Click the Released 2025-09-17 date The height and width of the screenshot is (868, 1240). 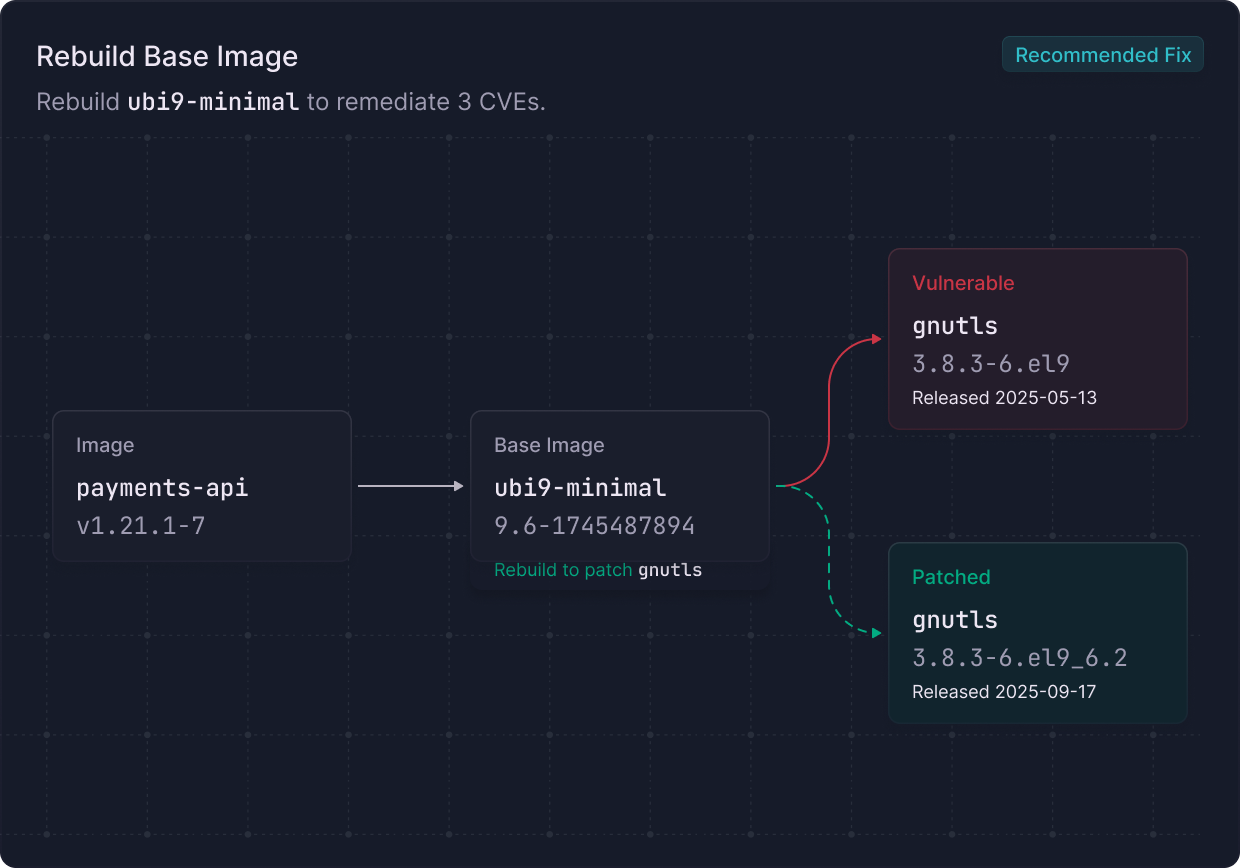click(1004, 692)
